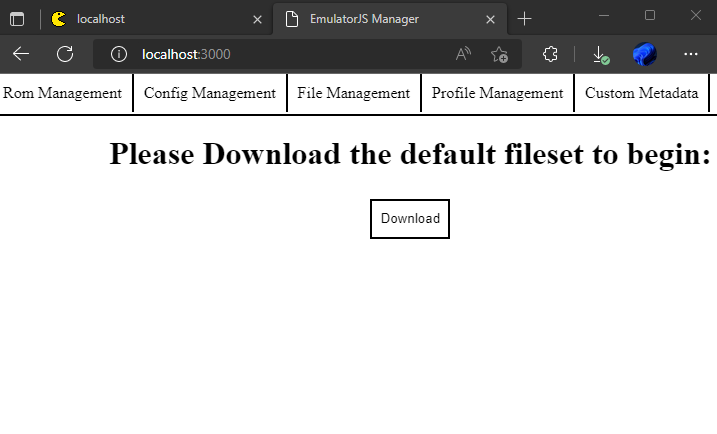
Task: Open the site information icon
Action: pos(118,54)
